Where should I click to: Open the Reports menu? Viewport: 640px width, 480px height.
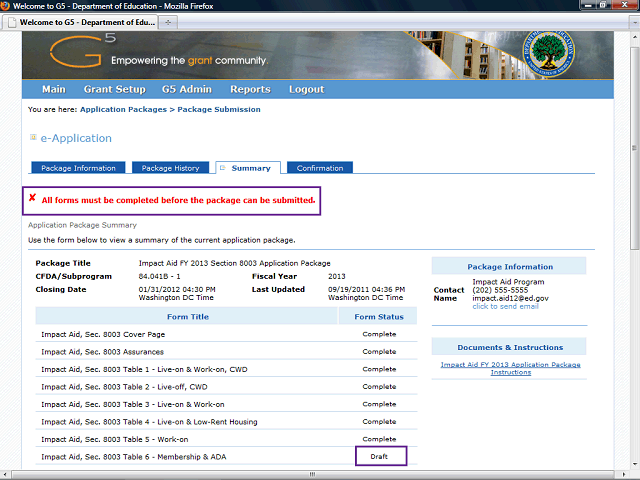250,89
